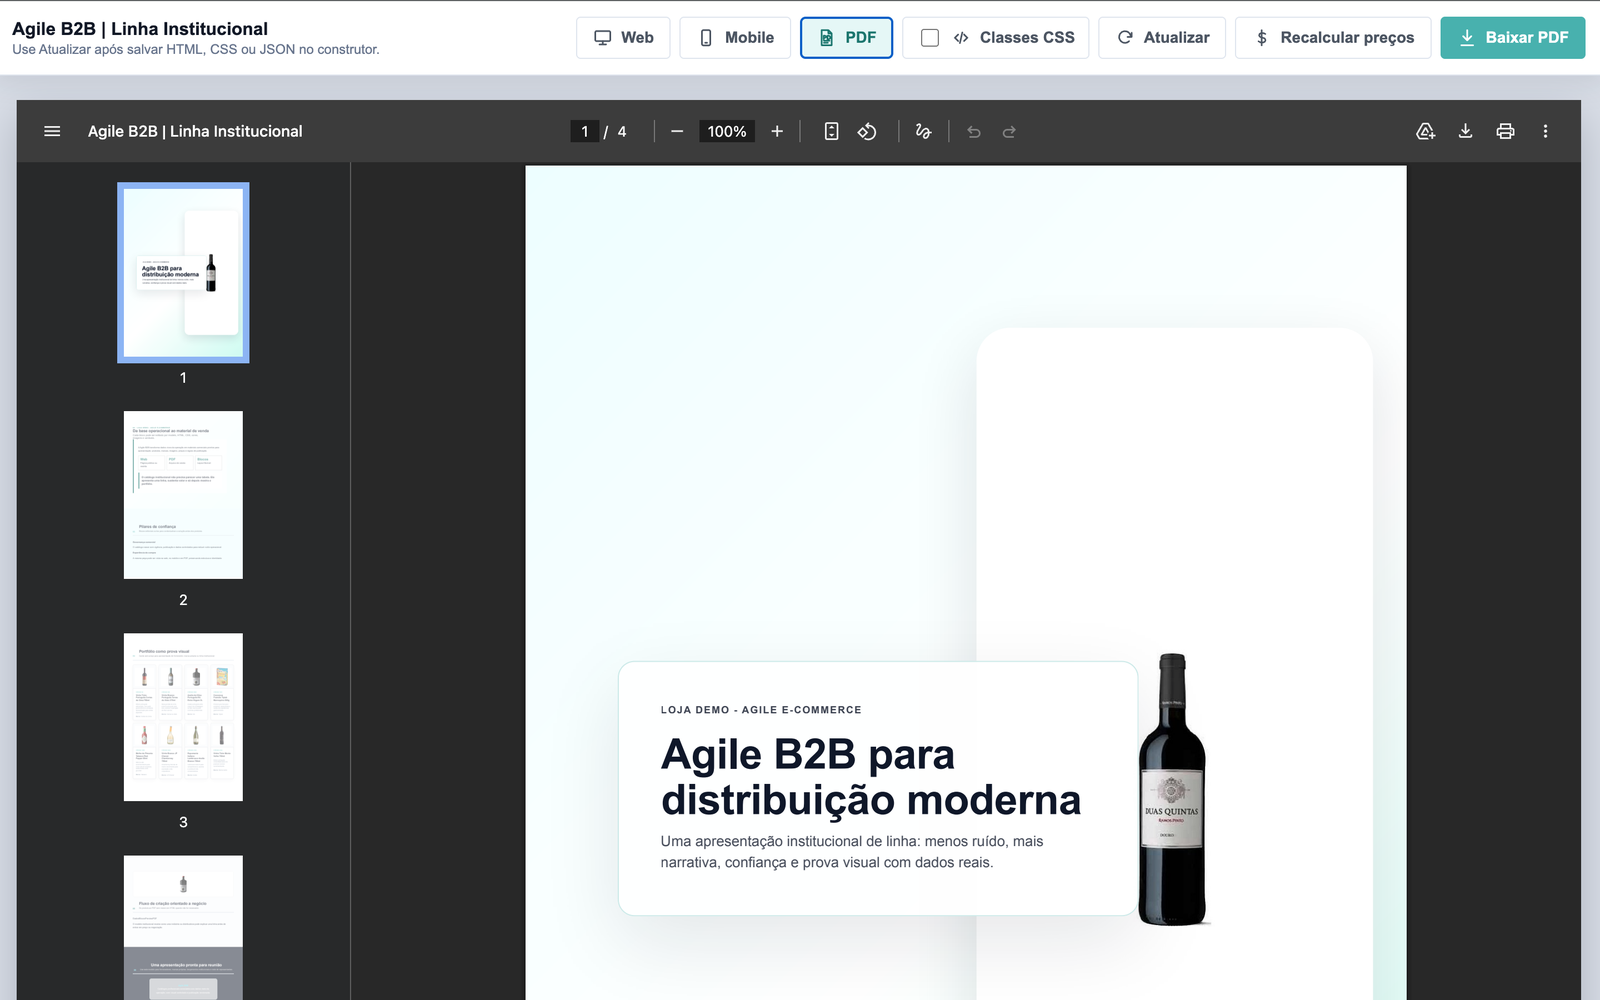The width and height of the screenshot is (1600, 1000).
Task: Click the Atualizar button
Action: (x=1162, y=38)
